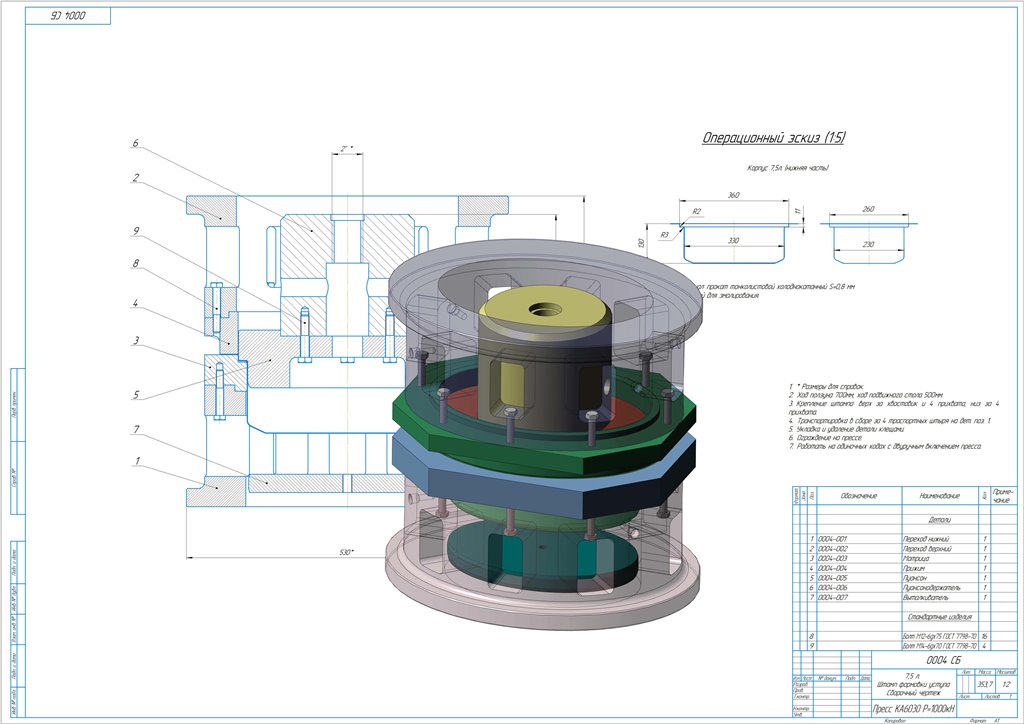Click the 'Наименование' column header
The image size is (1024, 724).
[x=939, y=496]
